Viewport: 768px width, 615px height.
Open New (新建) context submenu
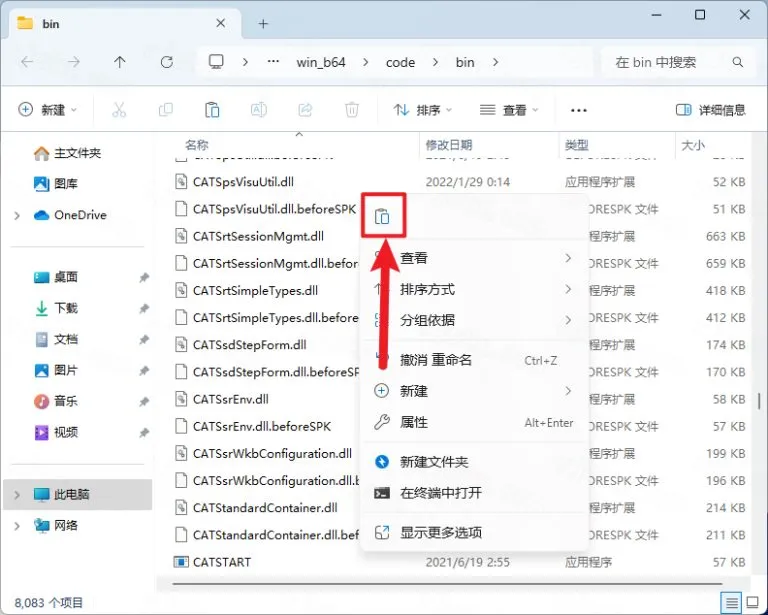[x=474, y=391]
